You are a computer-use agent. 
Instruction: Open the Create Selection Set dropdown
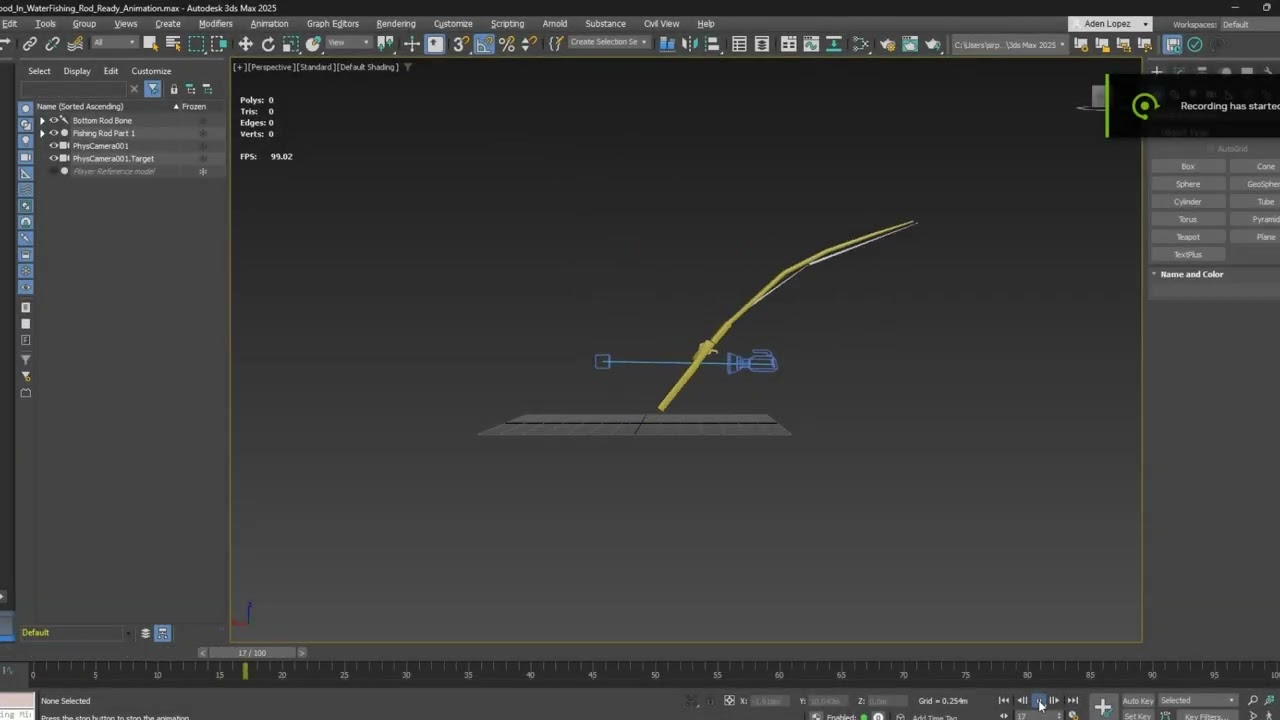click(609, 43)
